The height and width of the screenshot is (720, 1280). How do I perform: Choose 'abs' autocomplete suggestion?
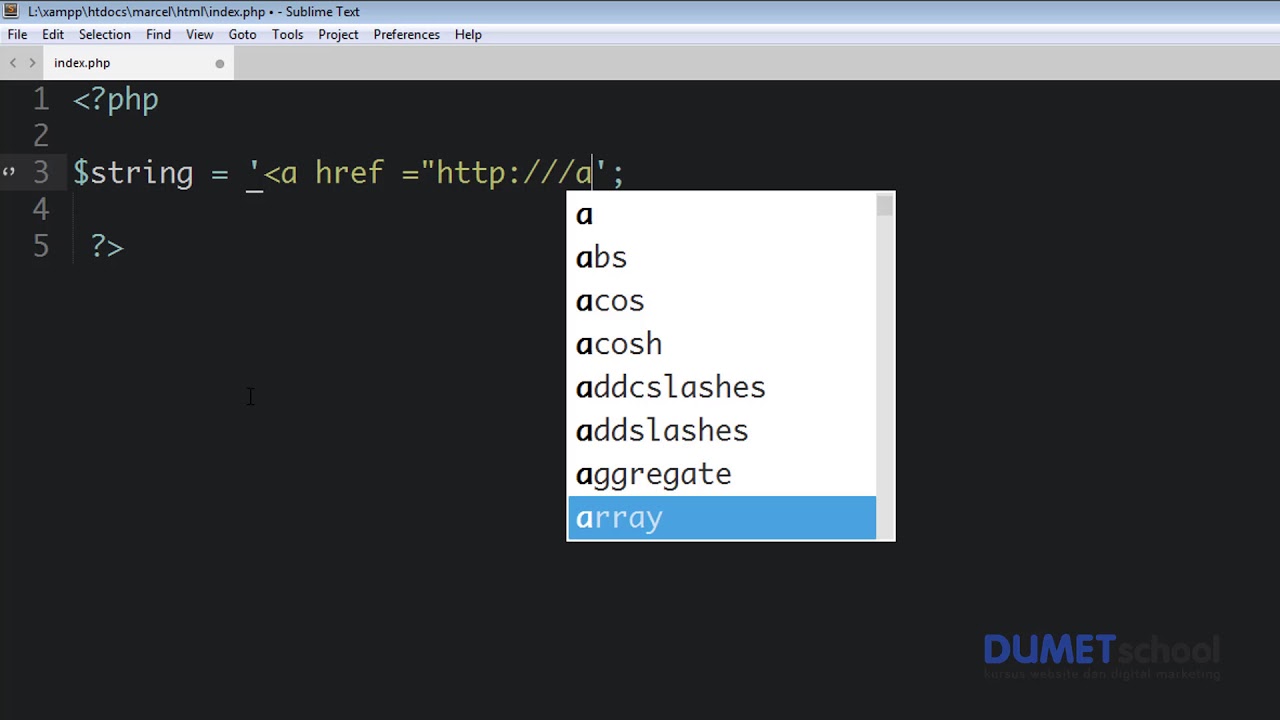click(x=721, y=258)
